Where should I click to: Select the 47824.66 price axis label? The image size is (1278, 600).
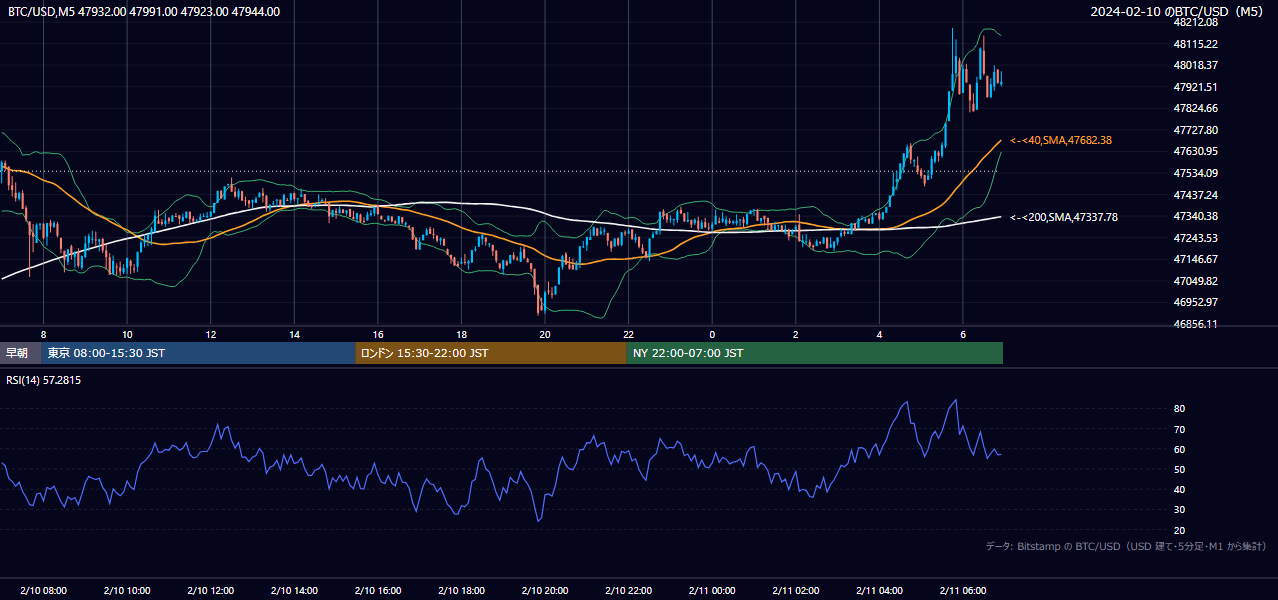pyautogui.click(x=1195, y=108)
